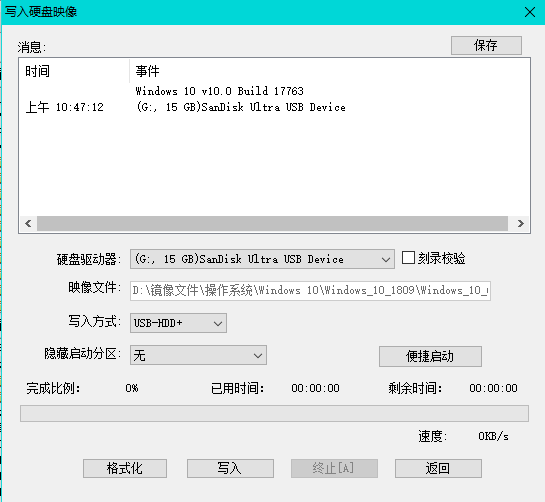Screen dimensions: 545x502
Task: Click the write progress bar
Action: (274, 413)
